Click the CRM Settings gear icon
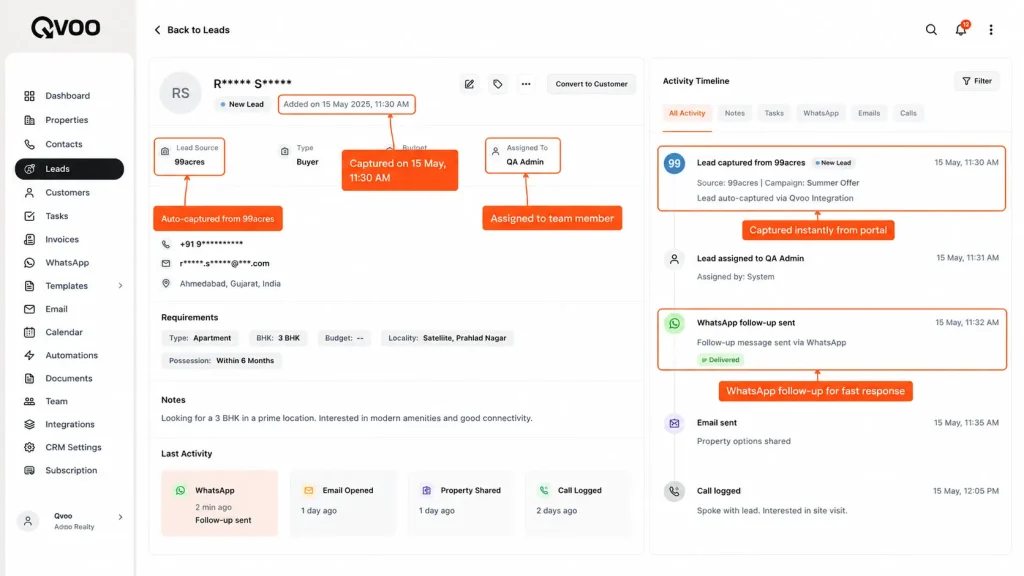 (x=29, y=447)
